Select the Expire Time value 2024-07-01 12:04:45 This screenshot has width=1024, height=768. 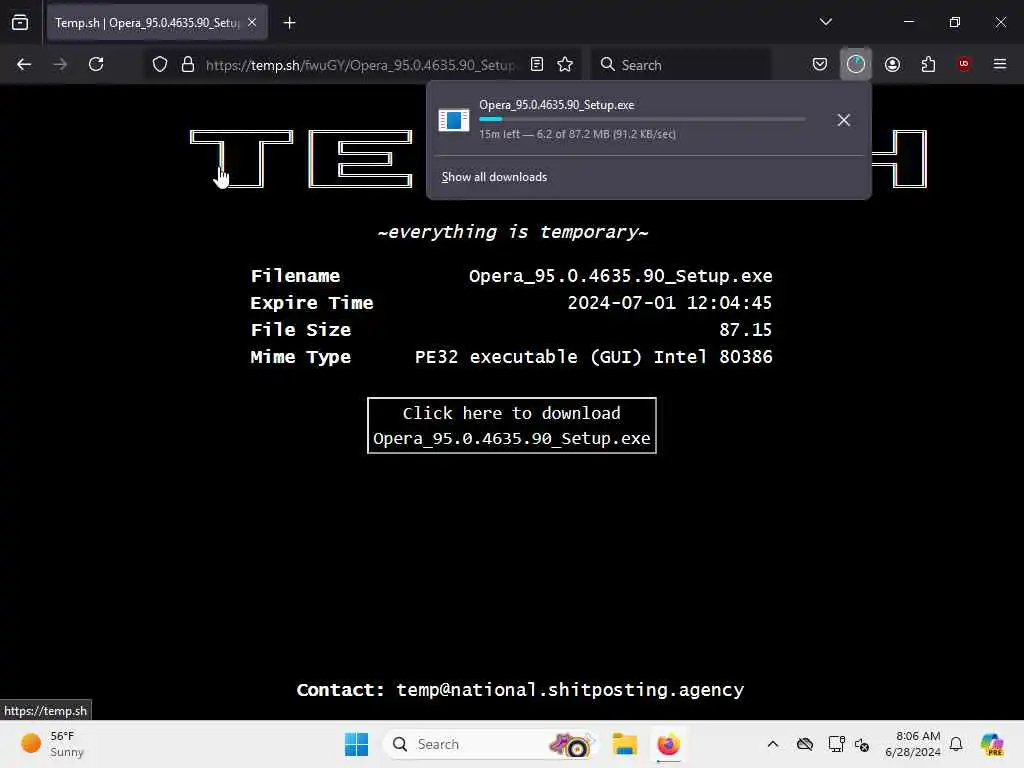pos(669,303)
